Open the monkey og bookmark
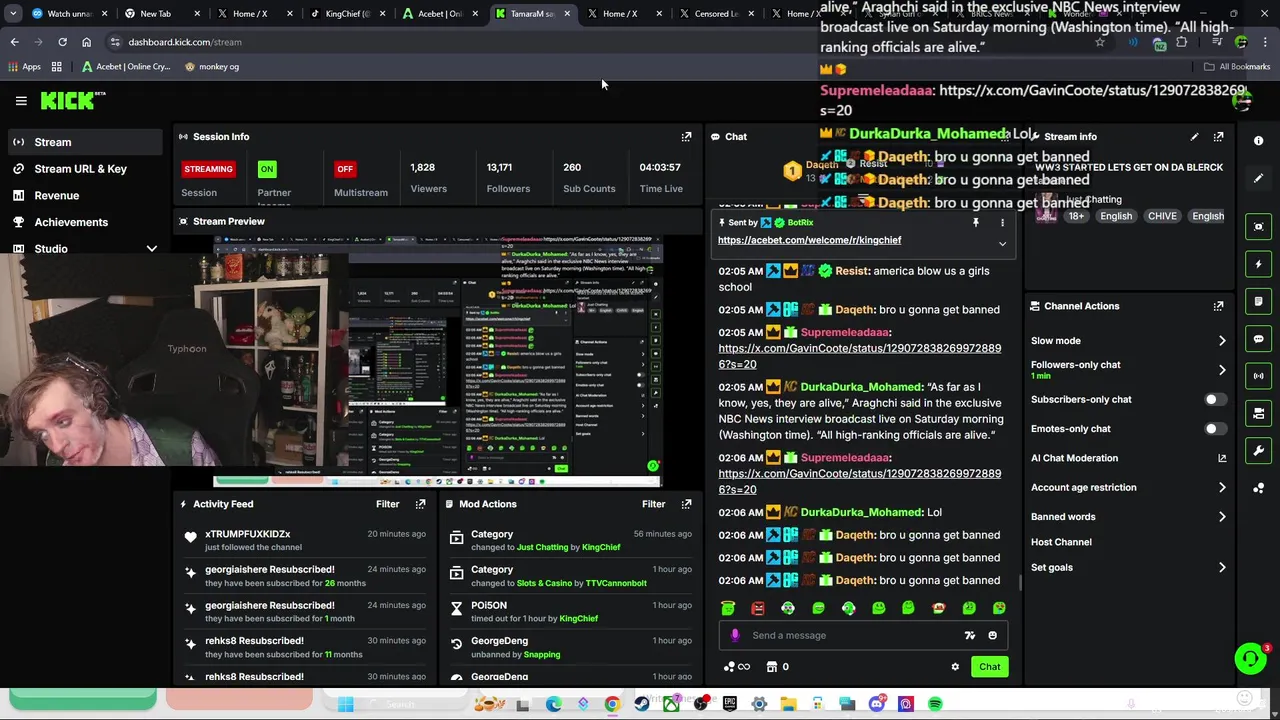This screenshot has width=1280, height=720. (x=212, y=67)
